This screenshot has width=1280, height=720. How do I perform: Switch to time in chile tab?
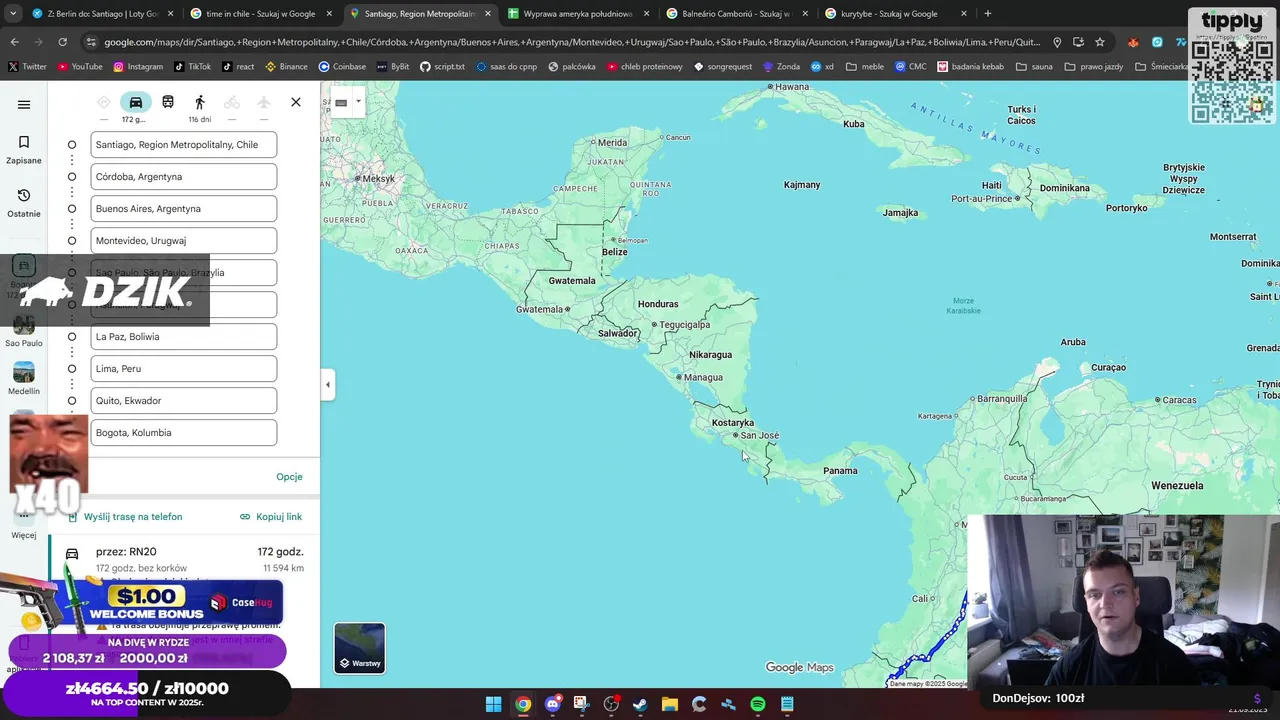pyautogui.click(x=261, y=14)
